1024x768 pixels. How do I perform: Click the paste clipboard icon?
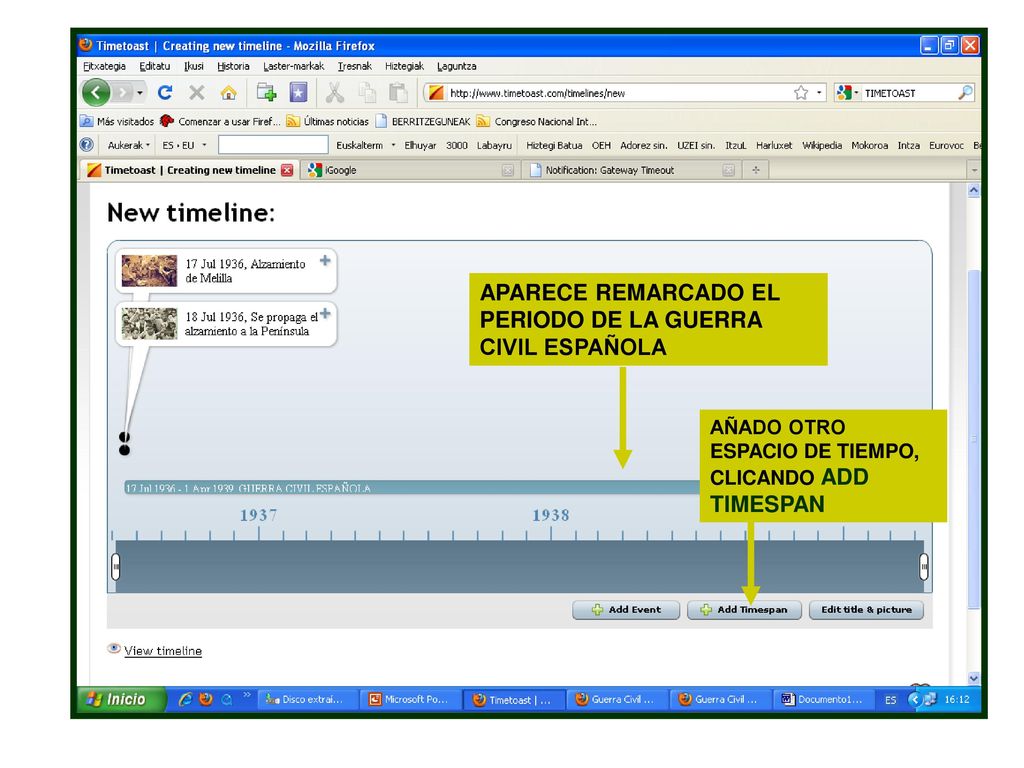[x=398, y=93]
